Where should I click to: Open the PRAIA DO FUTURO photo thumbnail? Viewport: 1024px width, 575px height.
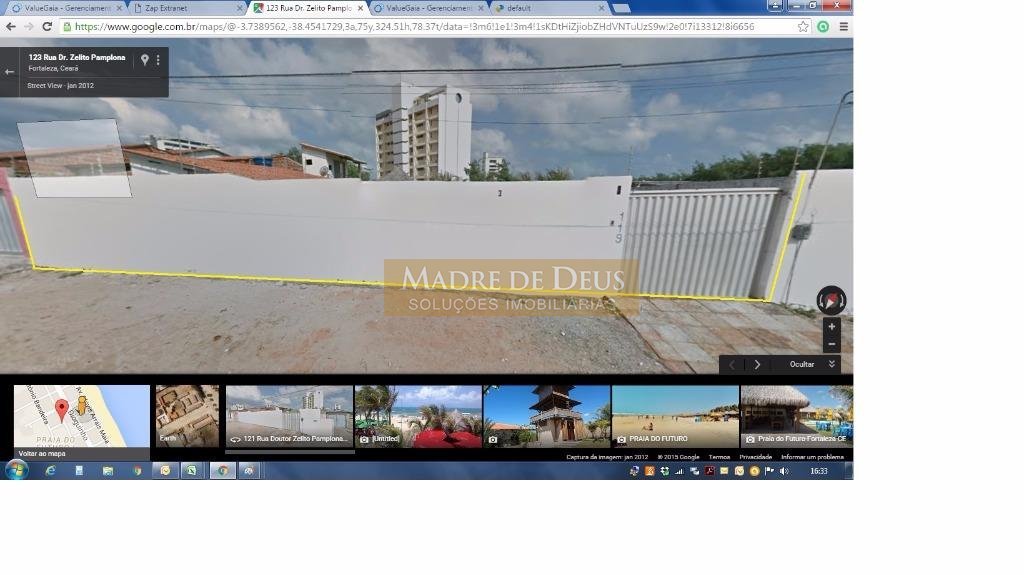(675, 416)
